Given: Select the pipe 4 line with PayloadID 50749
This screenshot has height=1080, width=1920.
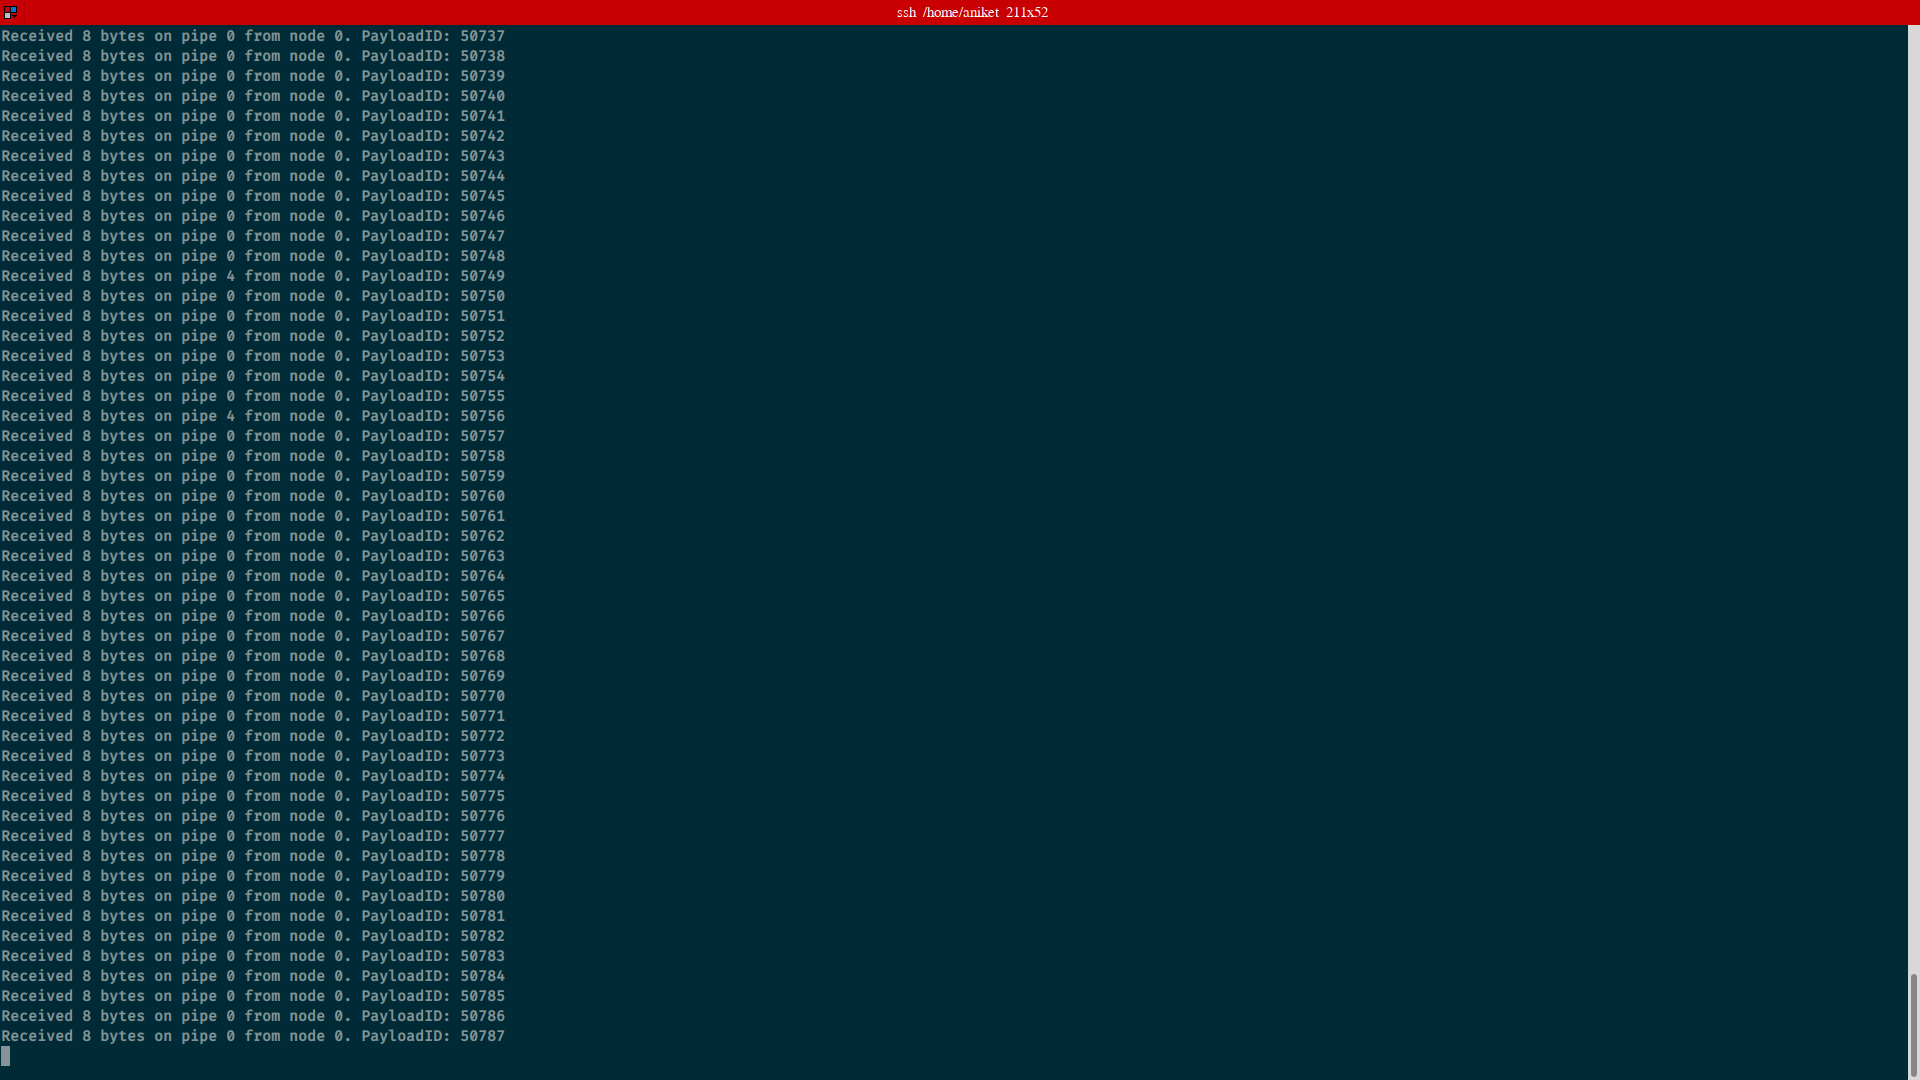Looking at the screenshot, I should pos(250,275).
